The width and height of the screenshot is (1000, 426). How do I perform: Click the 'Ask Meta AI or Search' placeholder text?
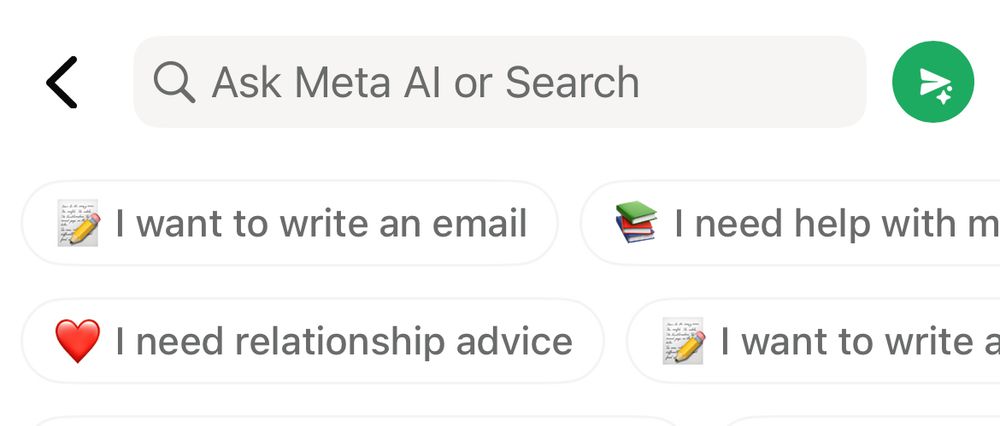[425, 82]
